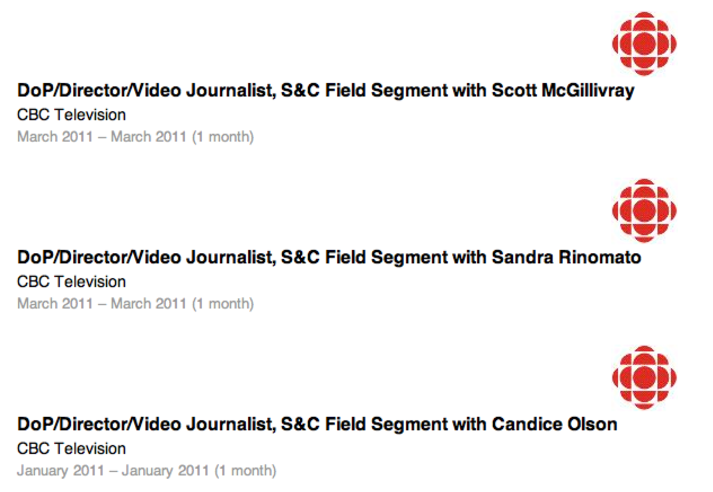This screenshot has height=492, width=713.
Task: Click the name Candice Olson in the heading
Action: click(555, 424)
